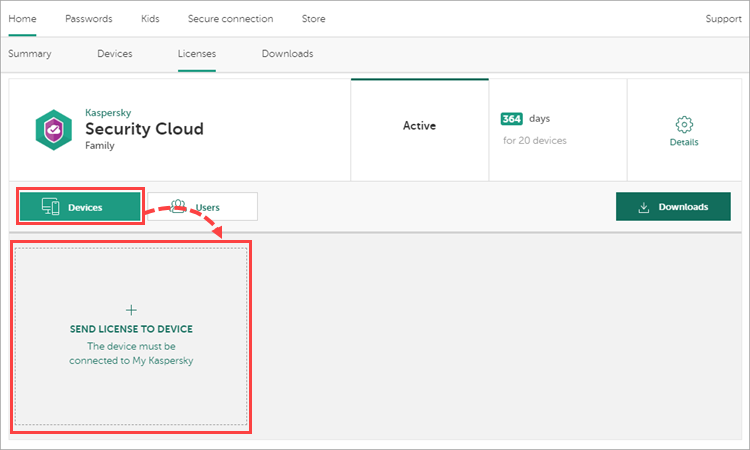Click the Kaspersky Security Cloud shield logo

pyautogui.click(x=54, y=130)
